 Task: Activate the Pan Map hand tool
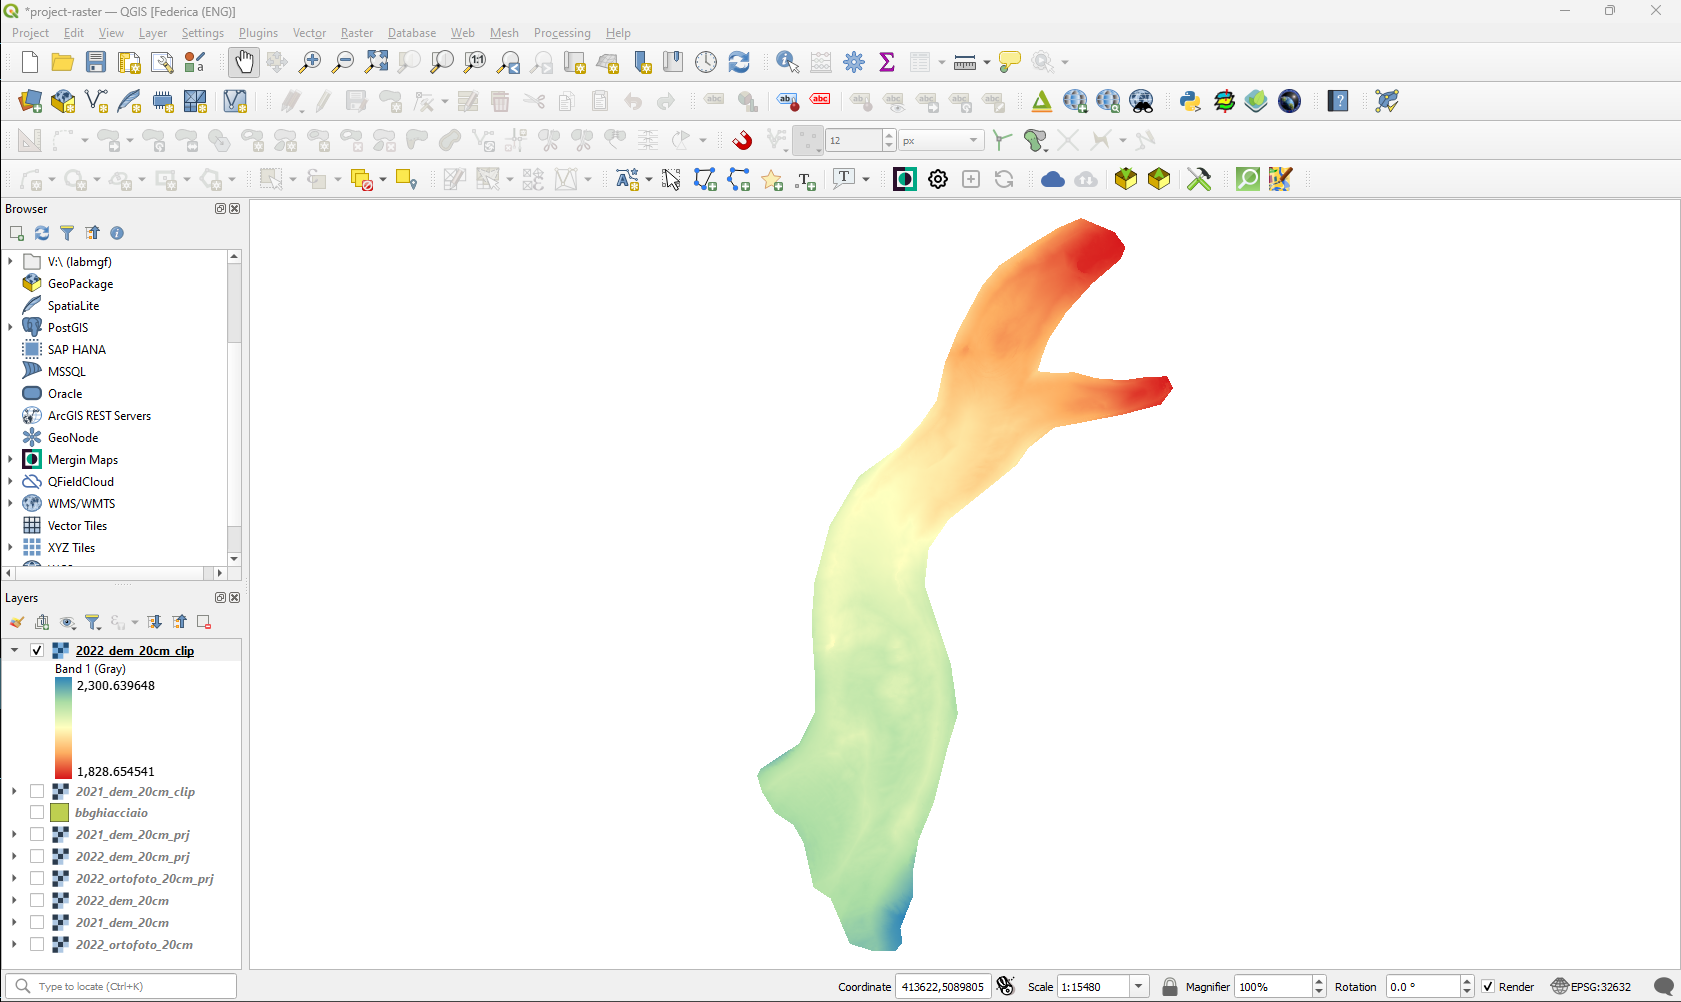point(243,62)
